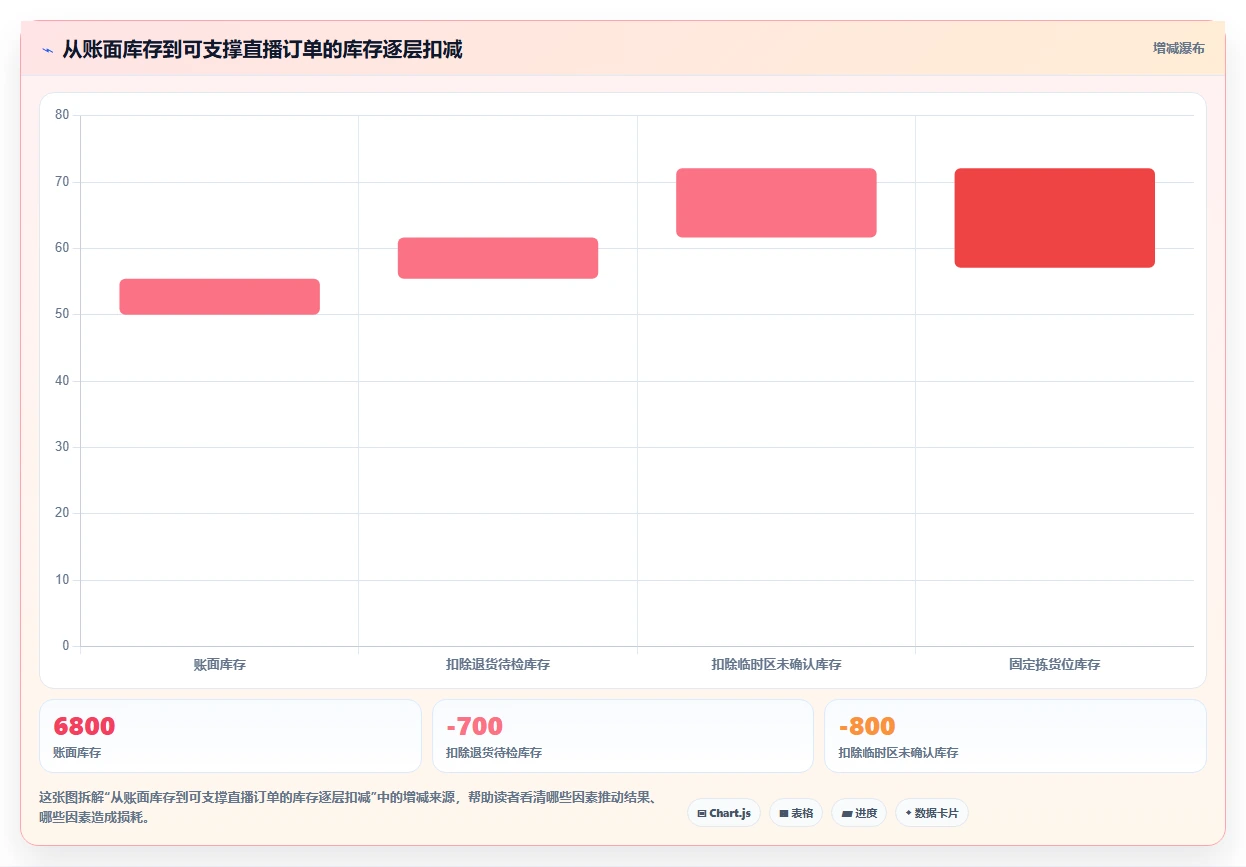Open the -800 扣除临时区未确认库存 card
1246x867 pixels.
point(1015,736)
